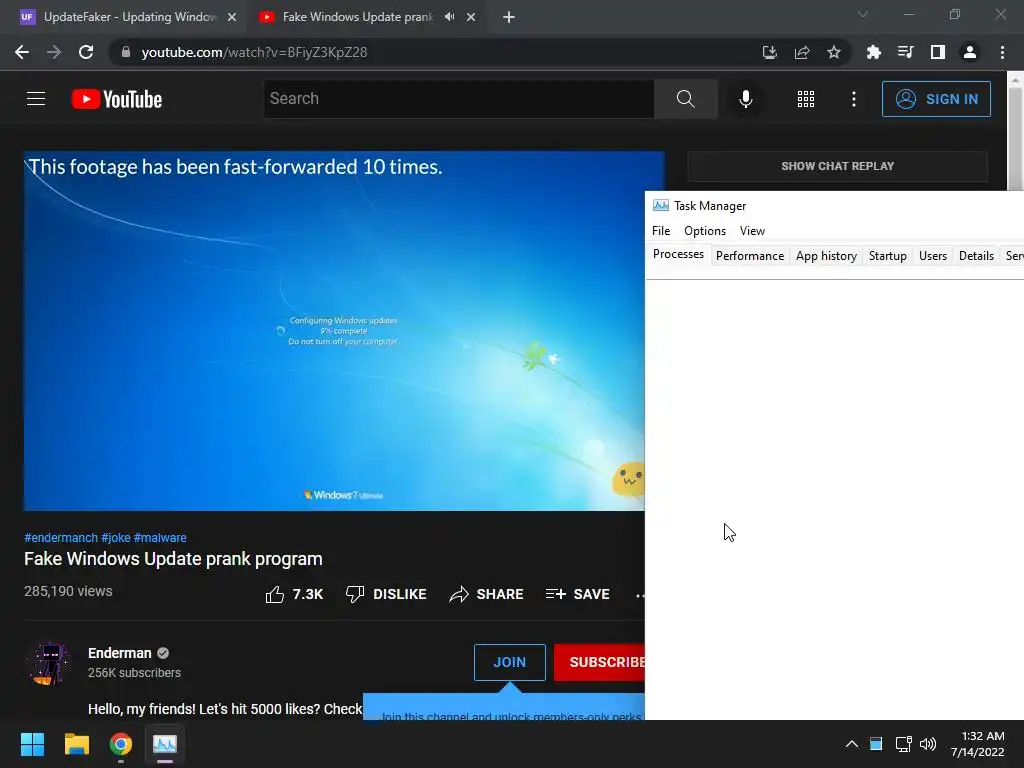Mute the Fake Windows Update tab audio

449,17
